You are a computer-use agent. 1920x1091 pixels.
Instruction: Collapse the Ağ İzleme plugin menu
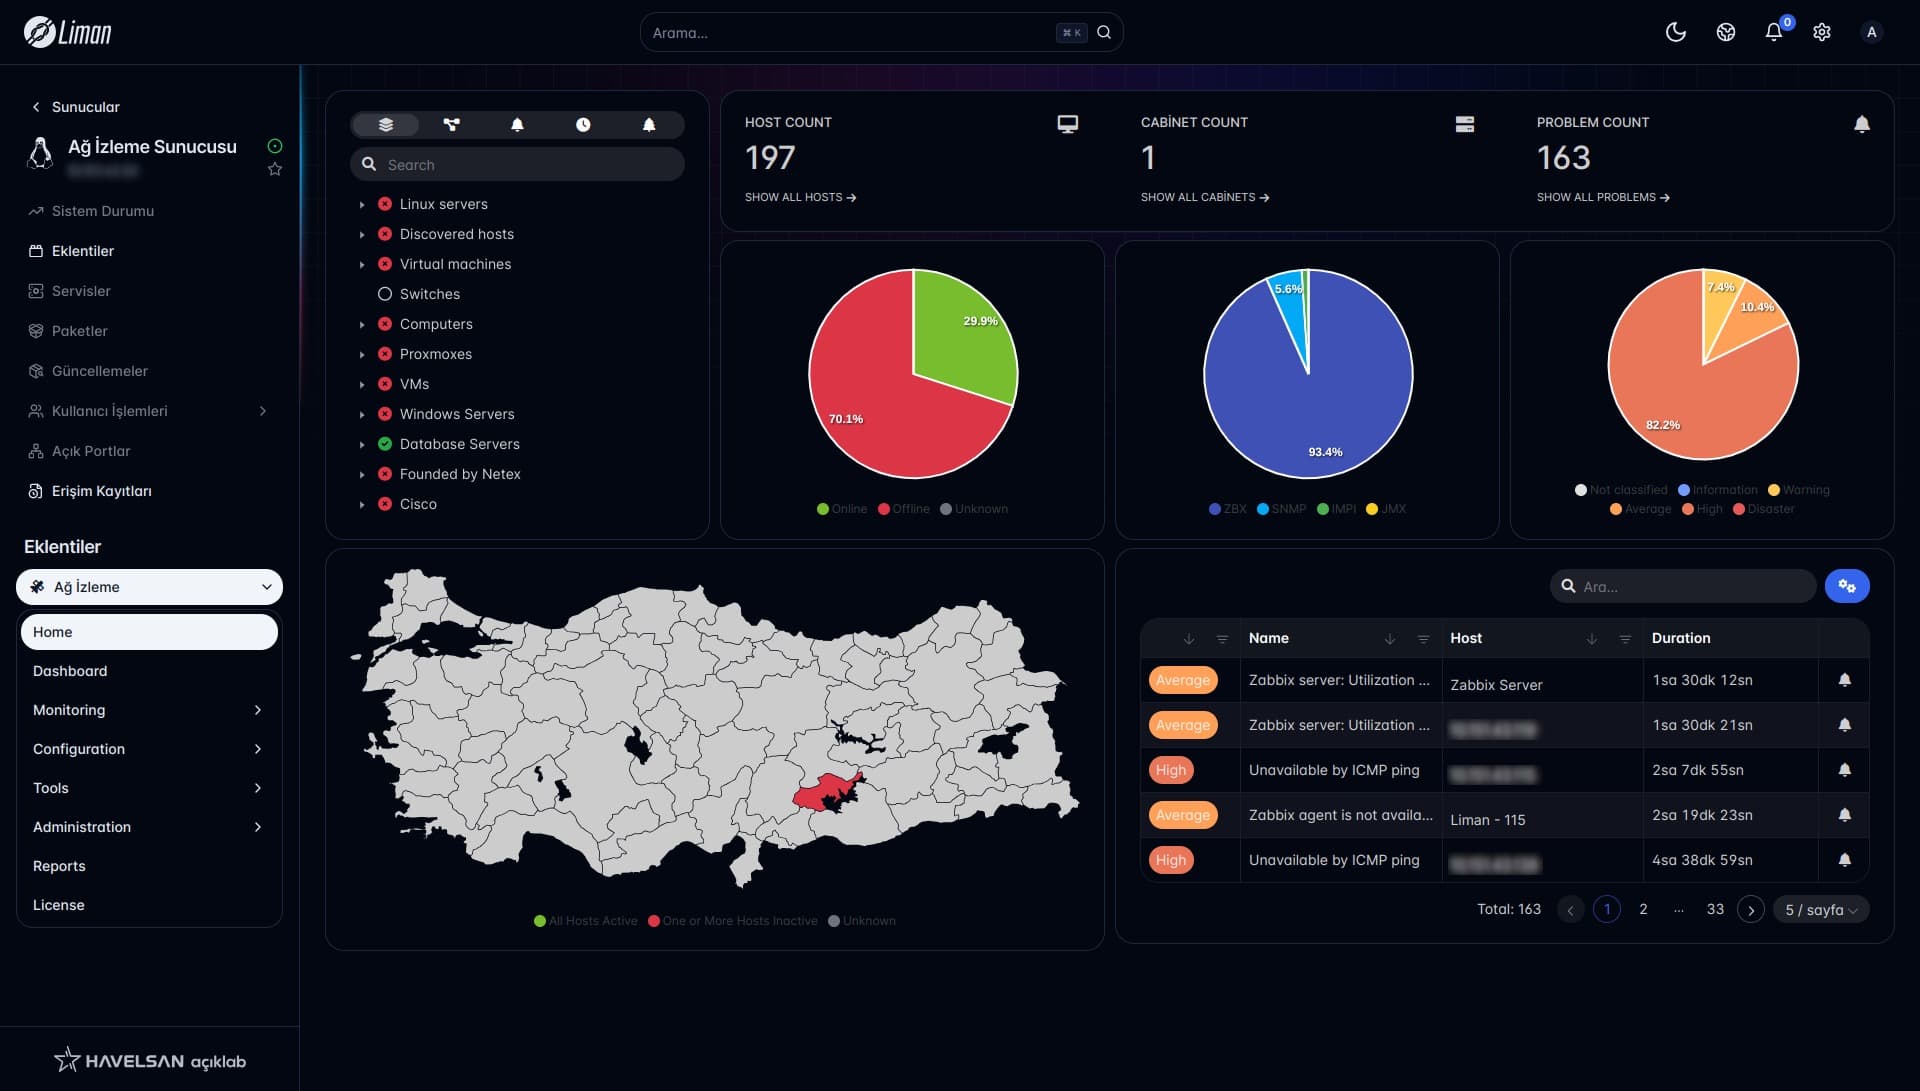(266, 587)
